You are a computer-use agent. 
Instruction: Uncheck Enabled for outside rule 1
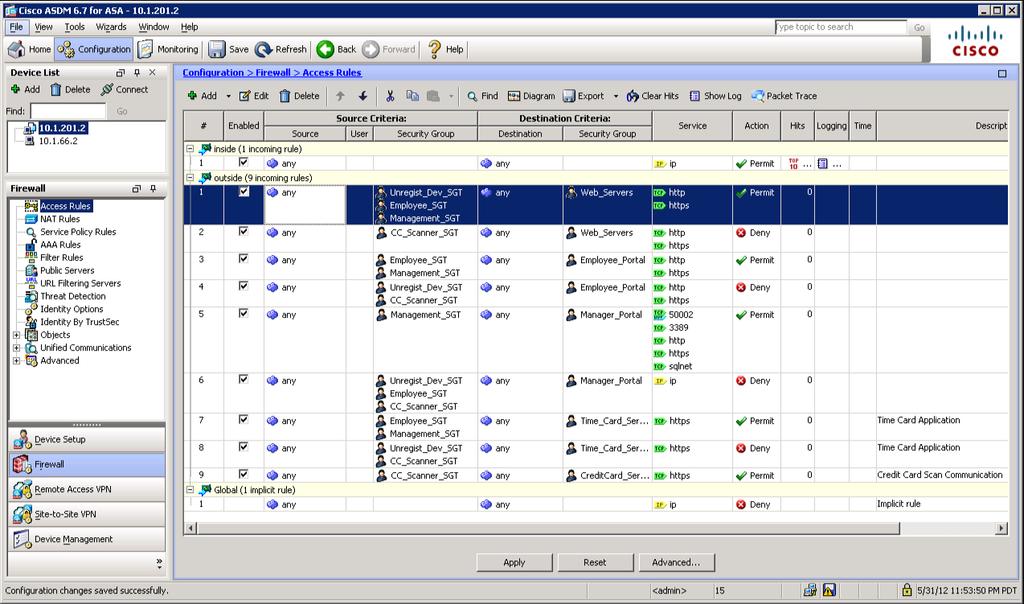(244, 192)
